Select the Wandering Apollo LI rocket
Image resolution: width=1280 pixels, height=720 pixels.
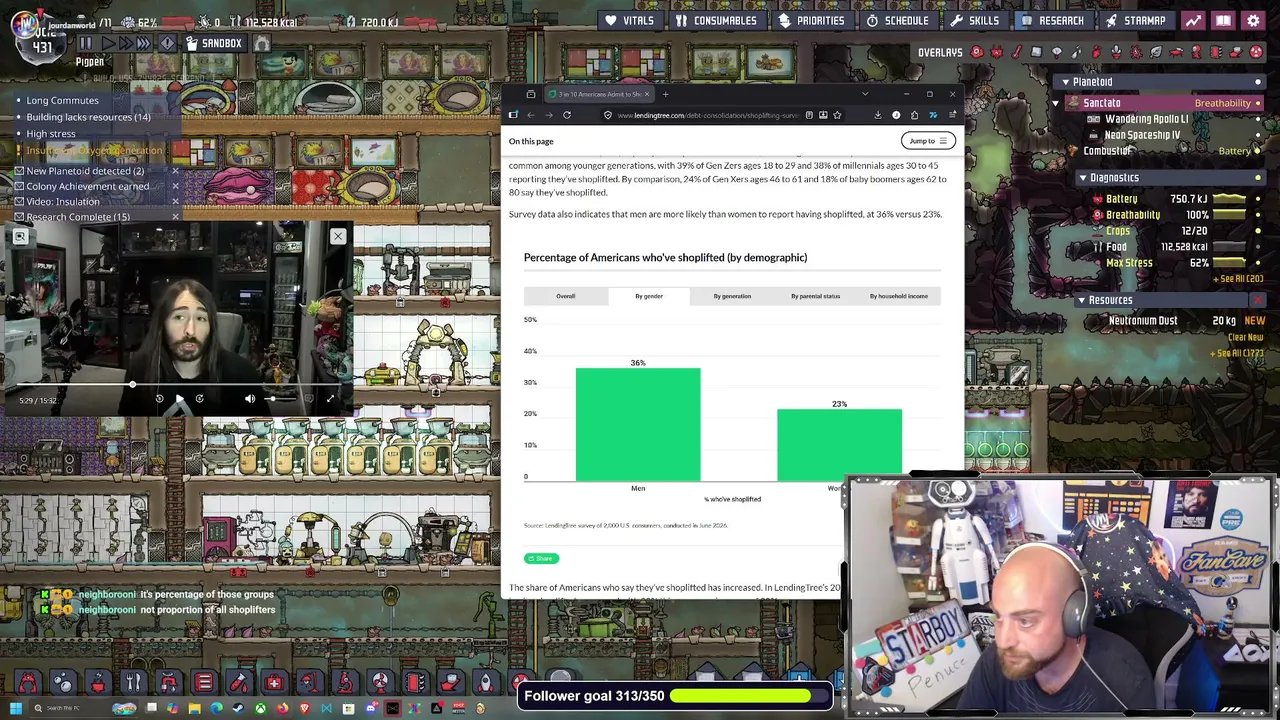[1146, 119]
